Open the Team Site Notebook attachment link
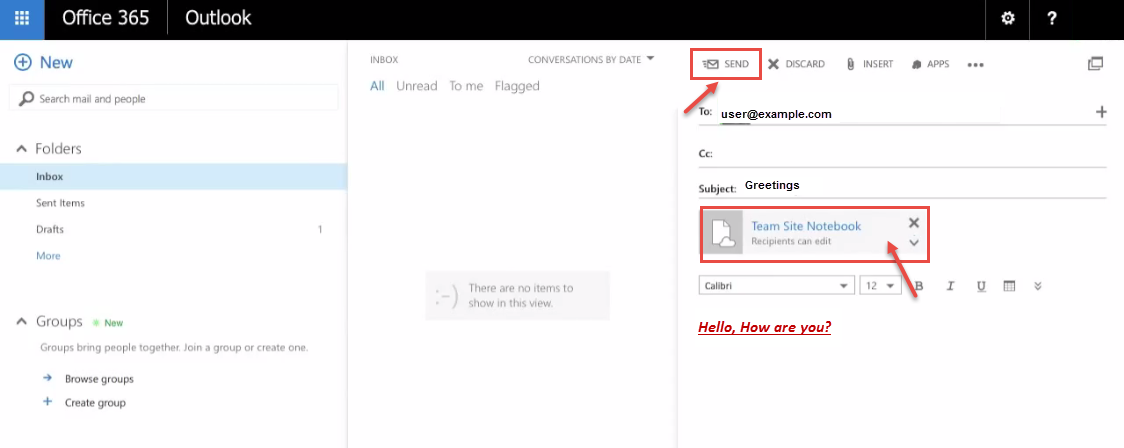 (x=806, y=226)
